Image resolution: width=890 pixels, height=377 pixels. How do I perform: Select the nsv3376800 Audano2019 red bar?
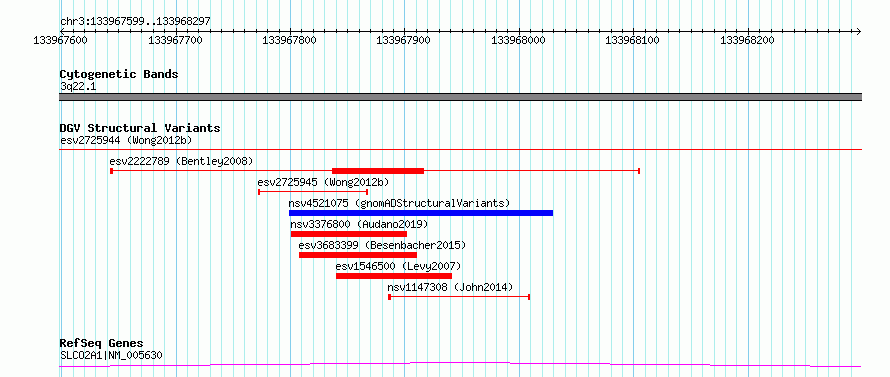coord(349,234)
